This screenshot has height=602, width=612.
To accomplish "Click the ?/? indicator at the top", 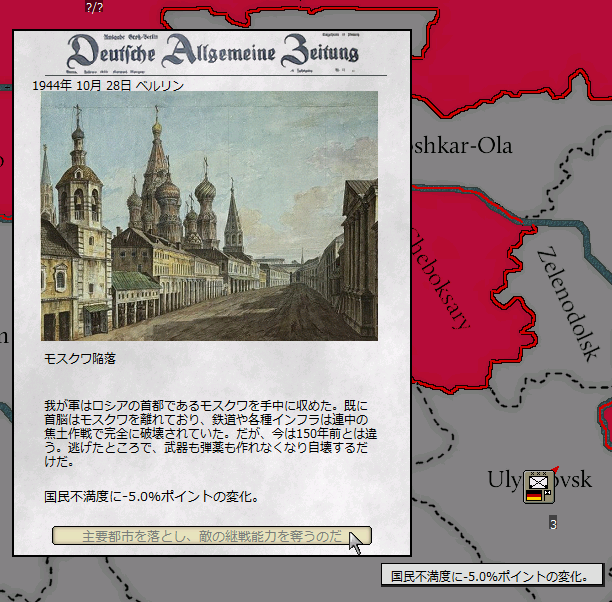I will point(94,7).
